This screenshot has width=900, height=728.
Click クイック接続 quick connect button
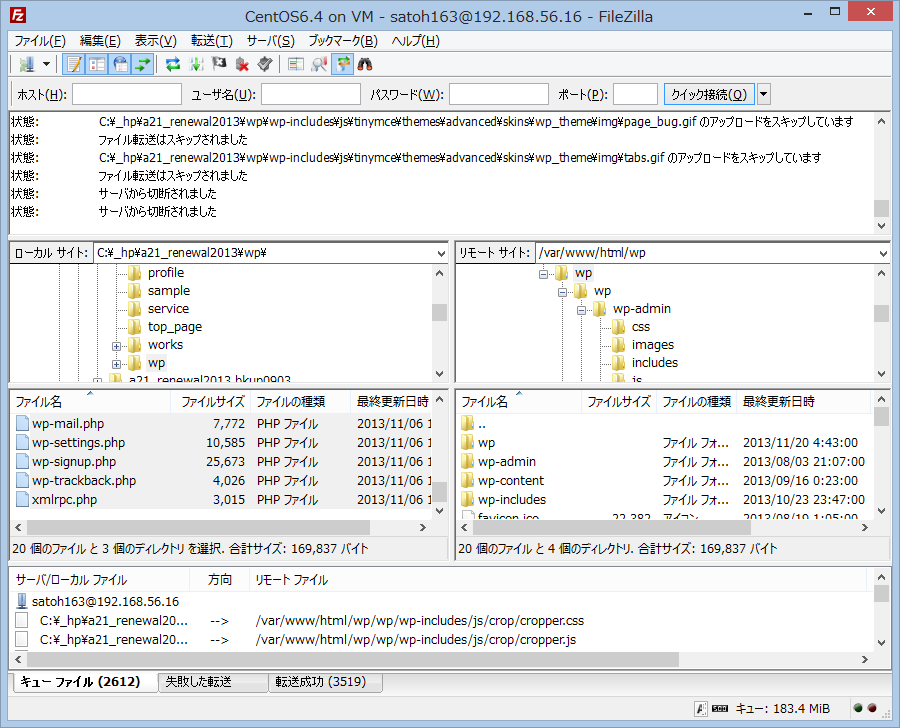709,95
